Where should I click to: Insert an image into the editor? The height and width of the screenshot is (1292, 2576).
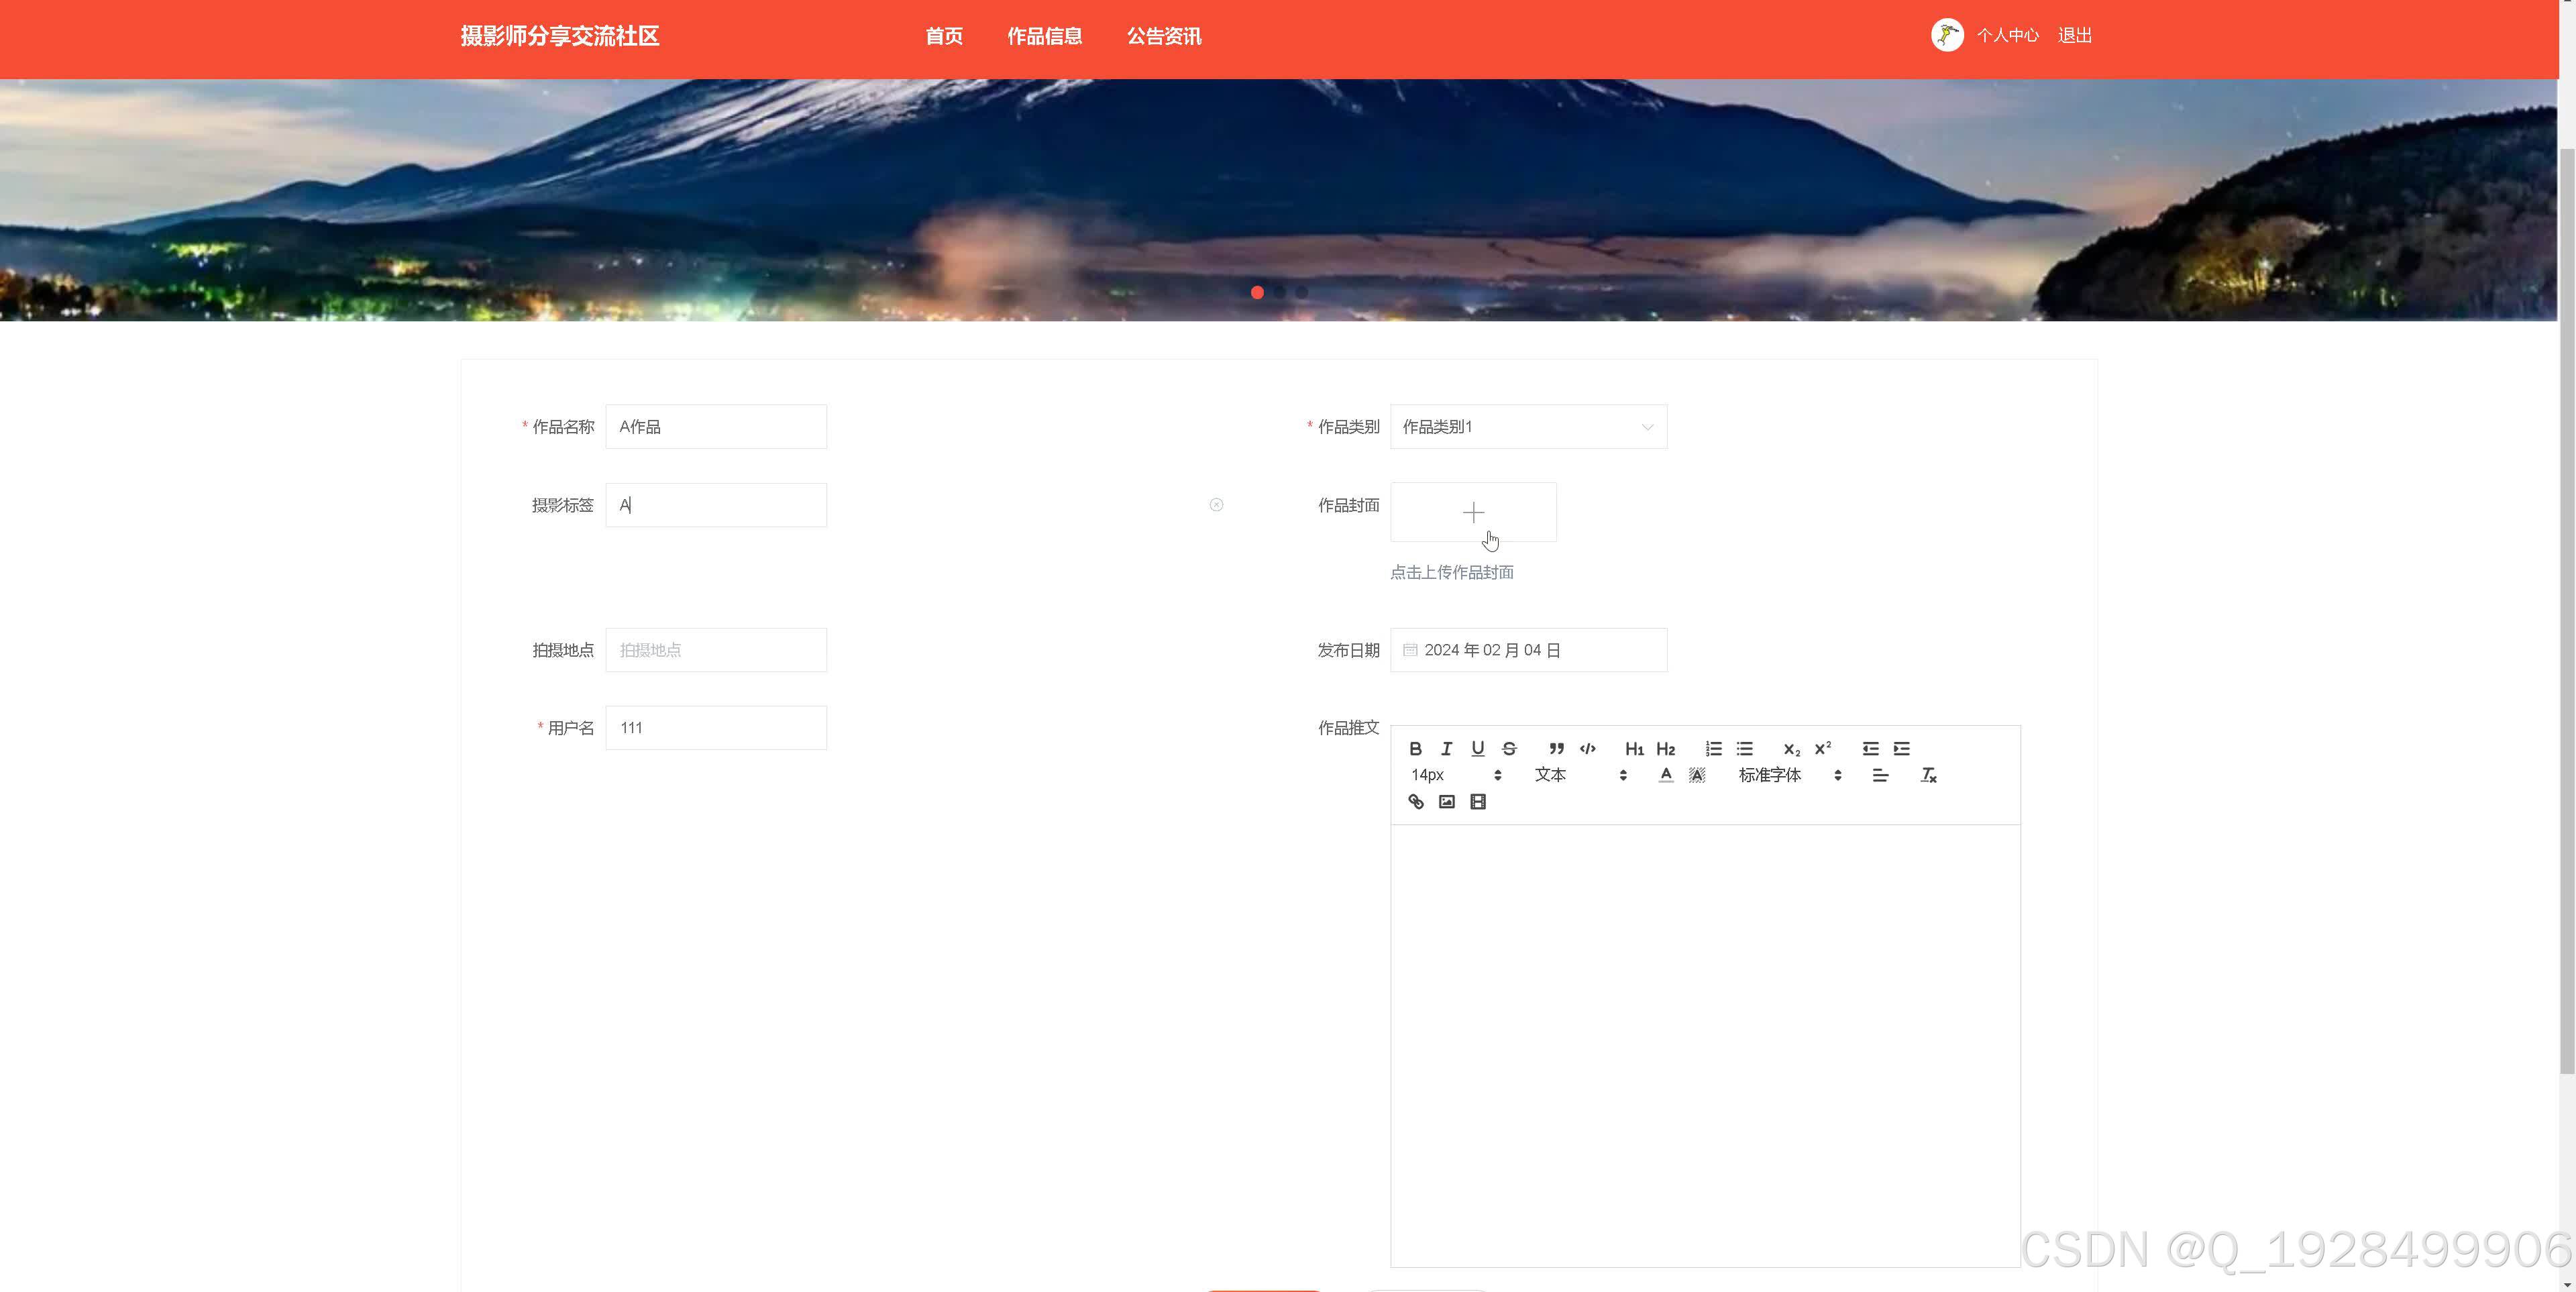(1446, 802)
